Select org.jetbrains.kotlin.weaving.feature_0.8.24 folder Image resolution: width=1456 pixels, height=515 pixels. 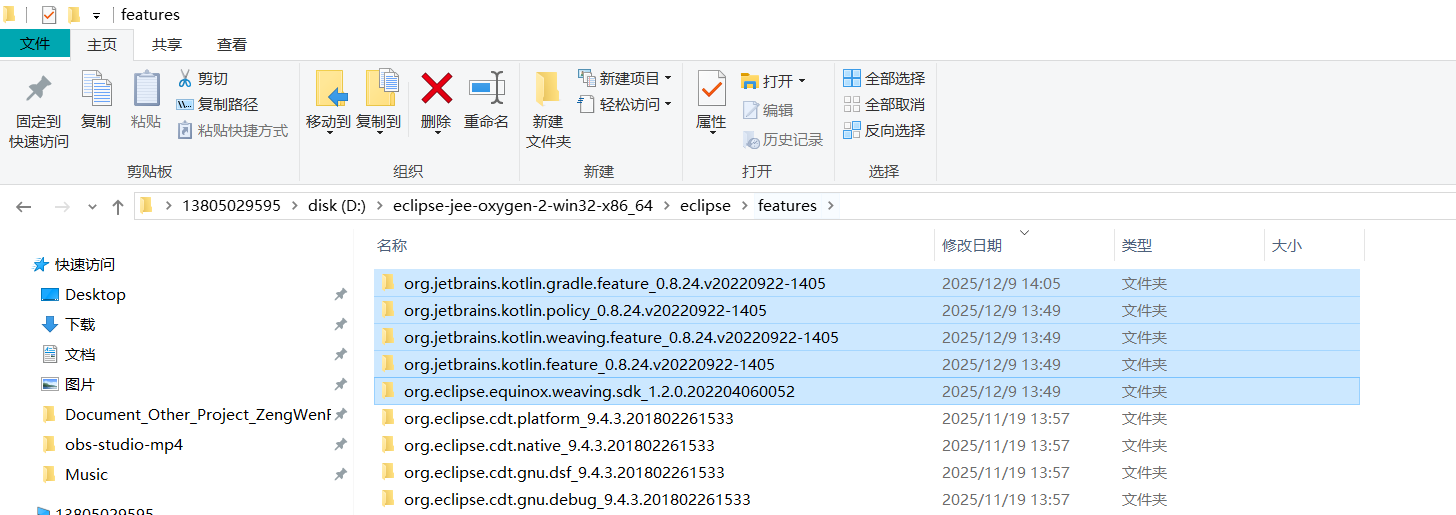click(867, 337)
